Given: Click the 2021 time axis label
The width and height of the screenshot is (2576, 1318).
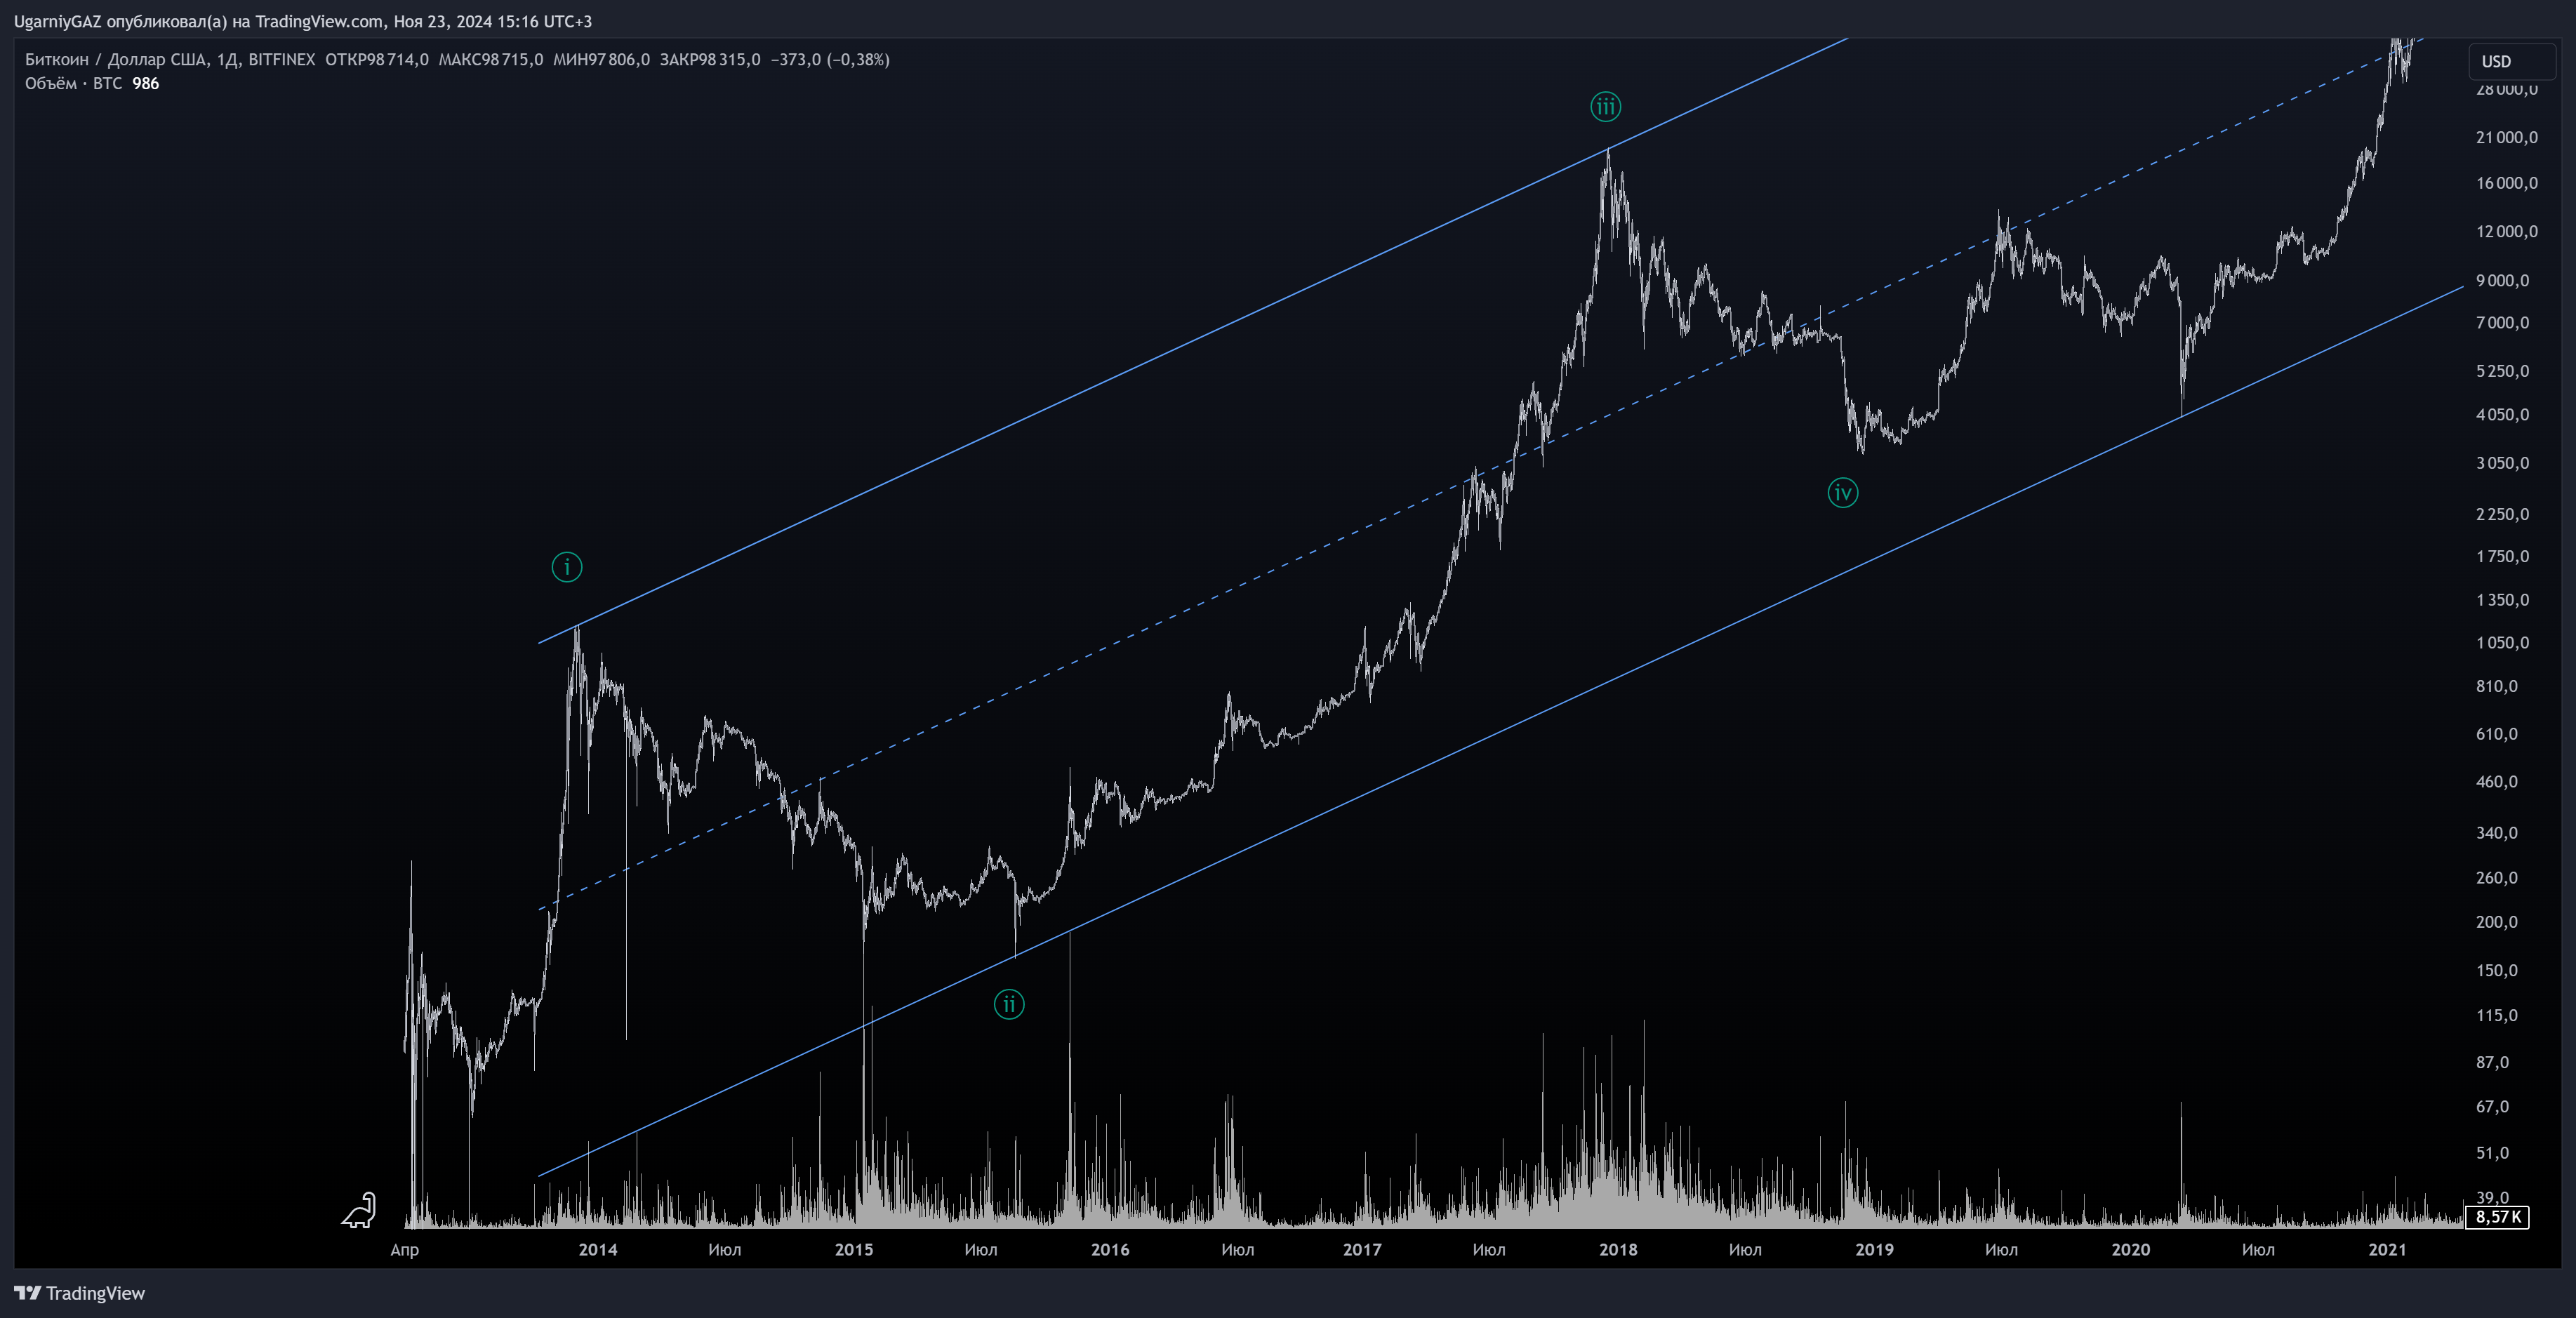Looking at the screenshot, I should pos(2387,1249).
